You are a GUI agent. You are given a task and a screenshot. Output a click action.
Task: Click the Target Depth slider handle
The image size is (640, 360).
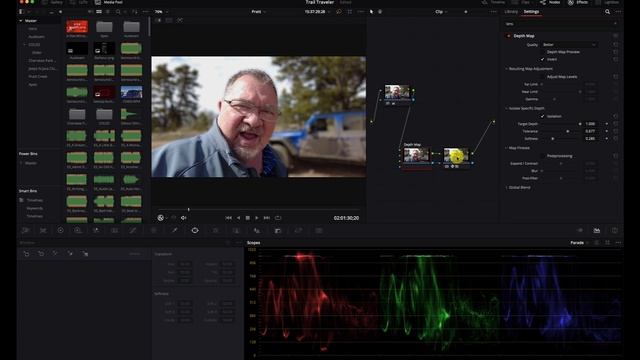580,124
